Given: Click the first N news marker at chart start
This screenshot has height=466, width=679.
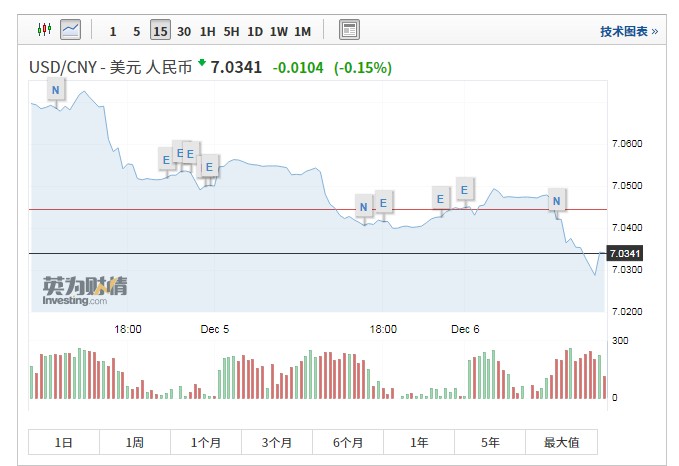Looking at the screenshot, I should coord(55,91).
